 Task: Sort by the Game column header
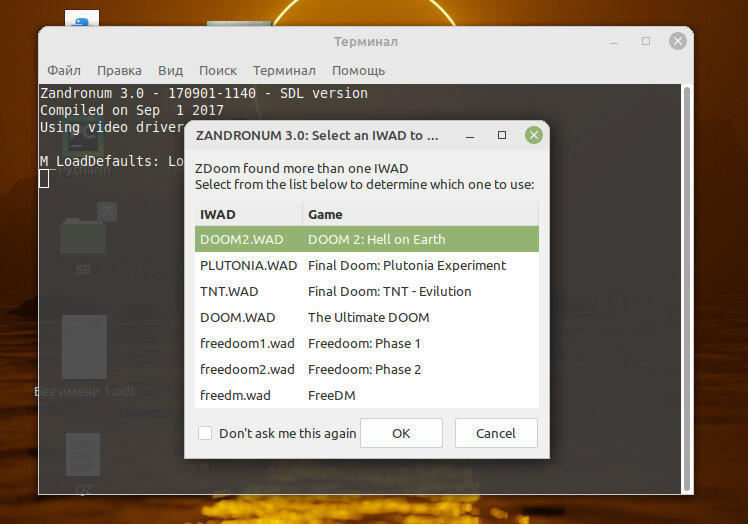tap(421, 214)
